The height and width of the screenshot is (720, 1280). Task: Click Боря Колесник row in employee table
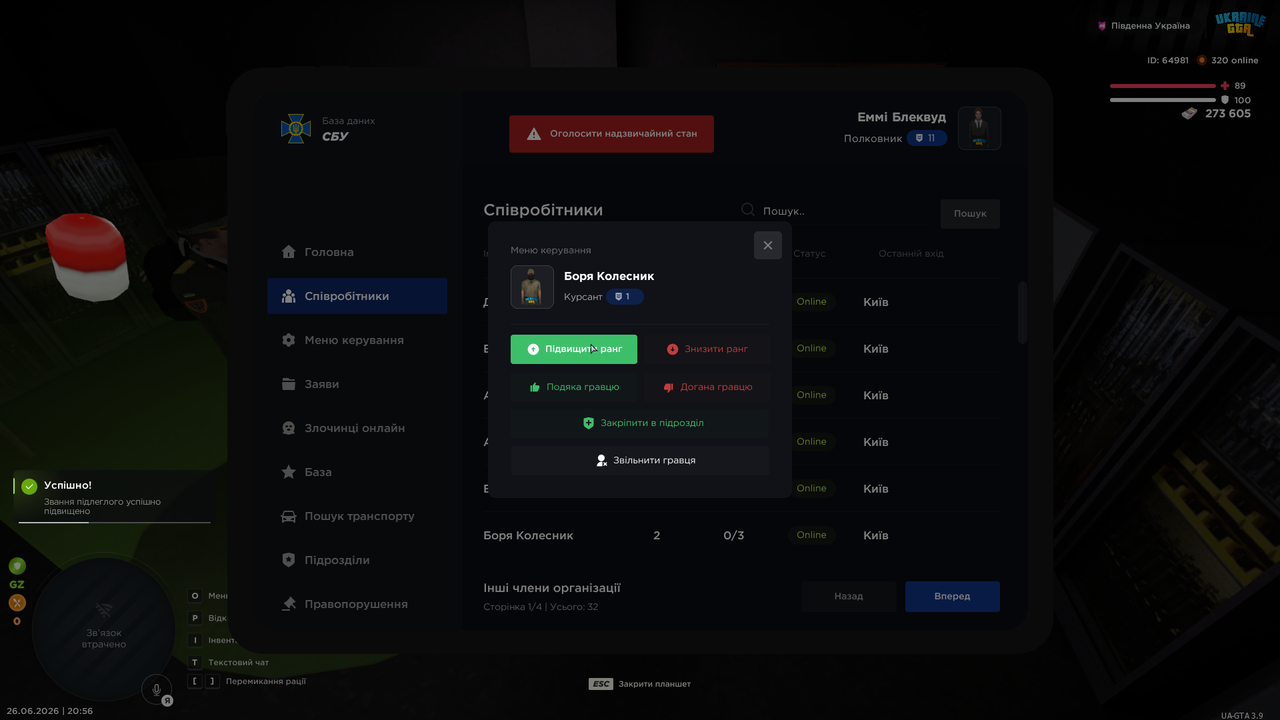pyautogui.click(x=741, y=535)
